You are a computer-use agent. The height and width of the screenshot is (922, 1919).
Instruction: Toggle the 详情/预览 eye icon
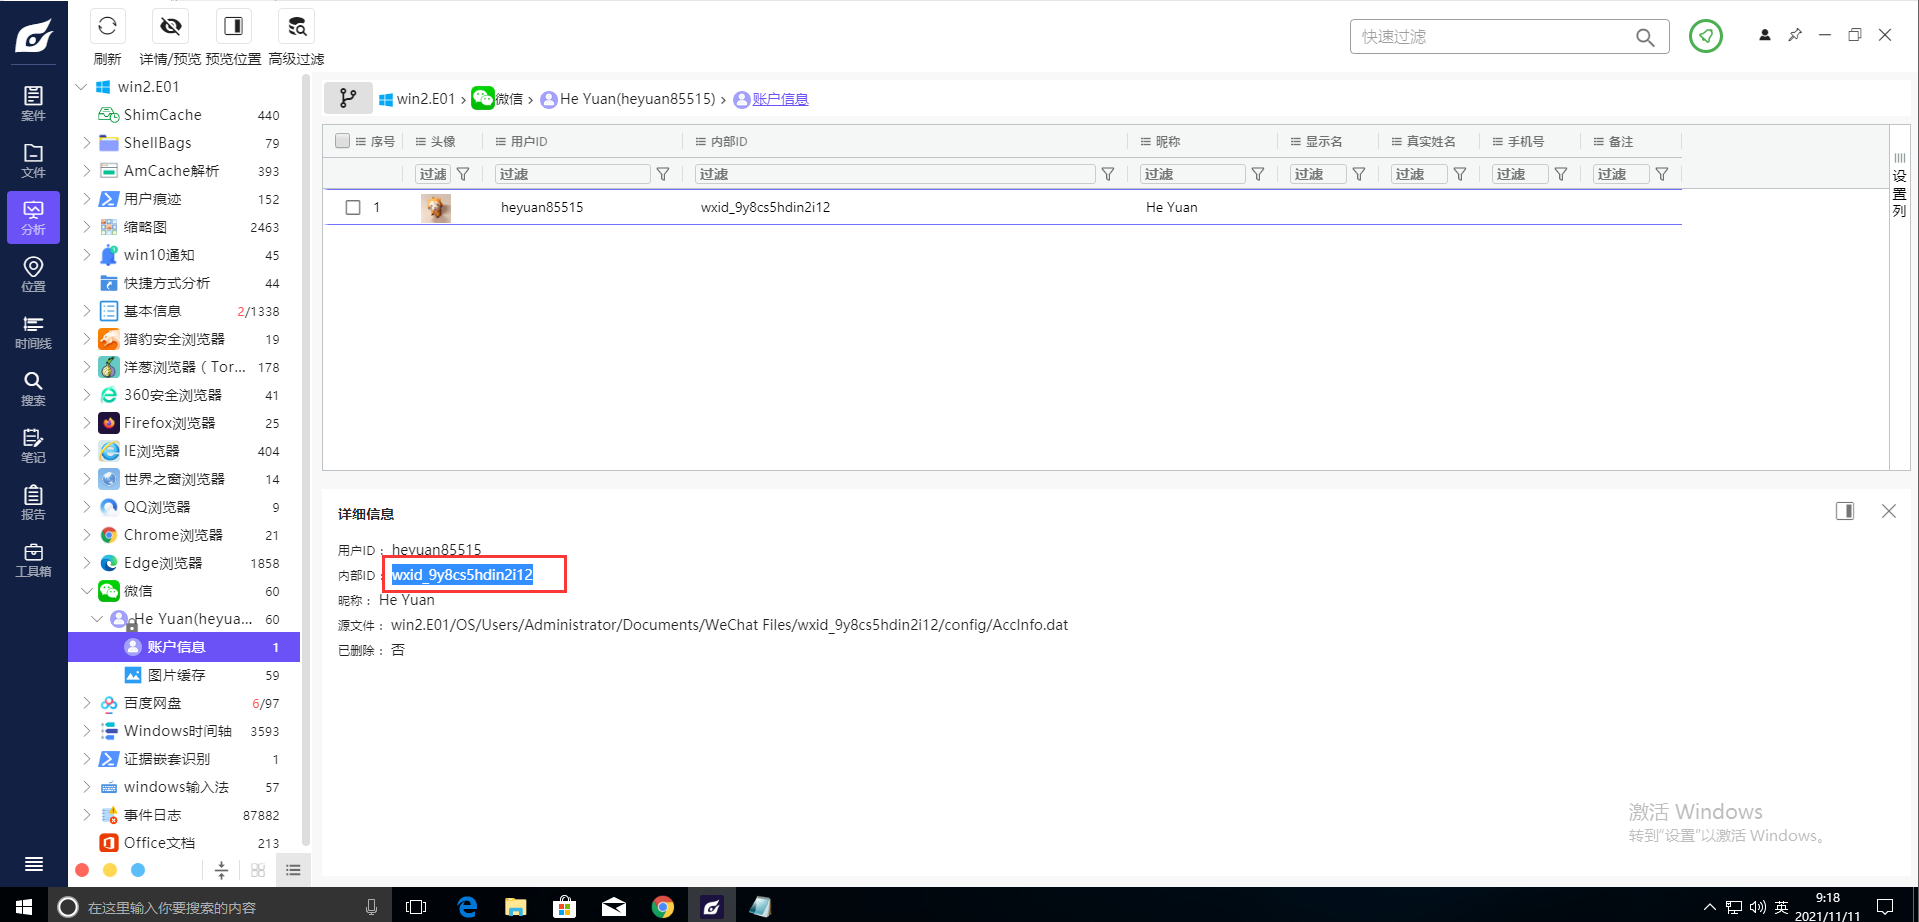coord(171,26)
